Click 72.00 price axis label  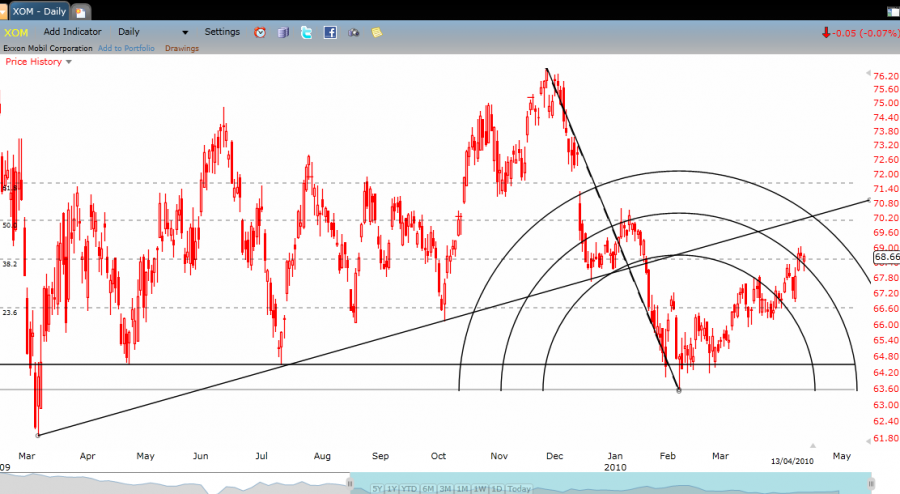886,174
